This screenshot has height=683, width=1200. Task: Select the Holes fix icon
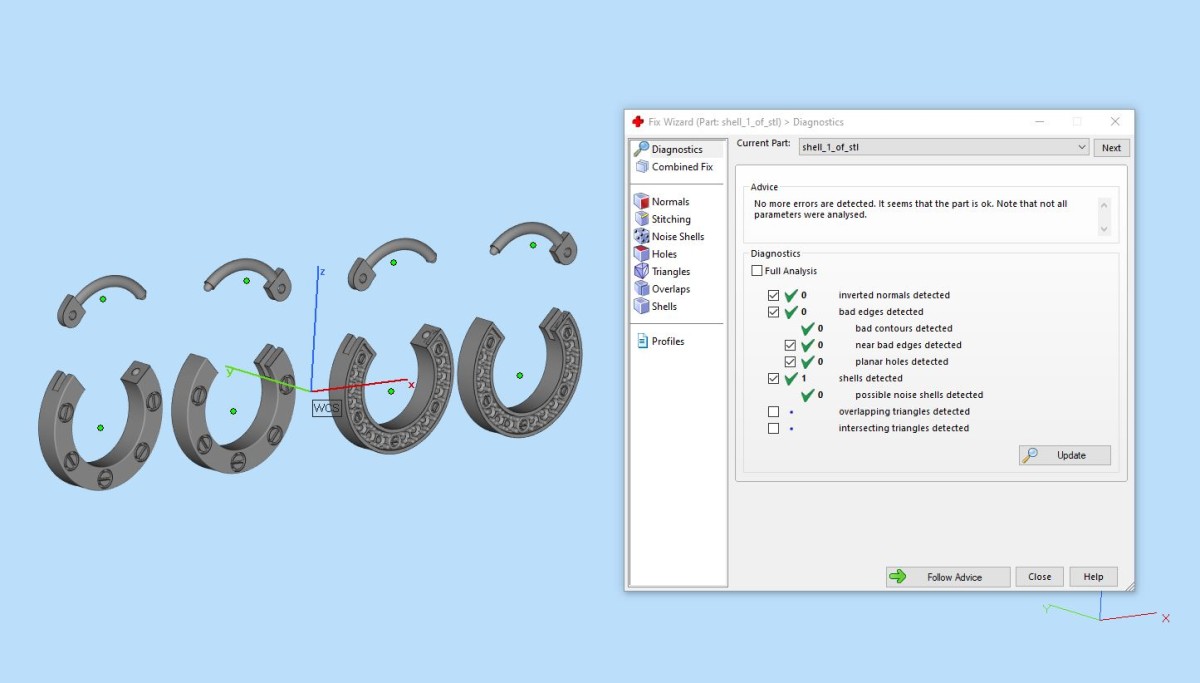641,254
